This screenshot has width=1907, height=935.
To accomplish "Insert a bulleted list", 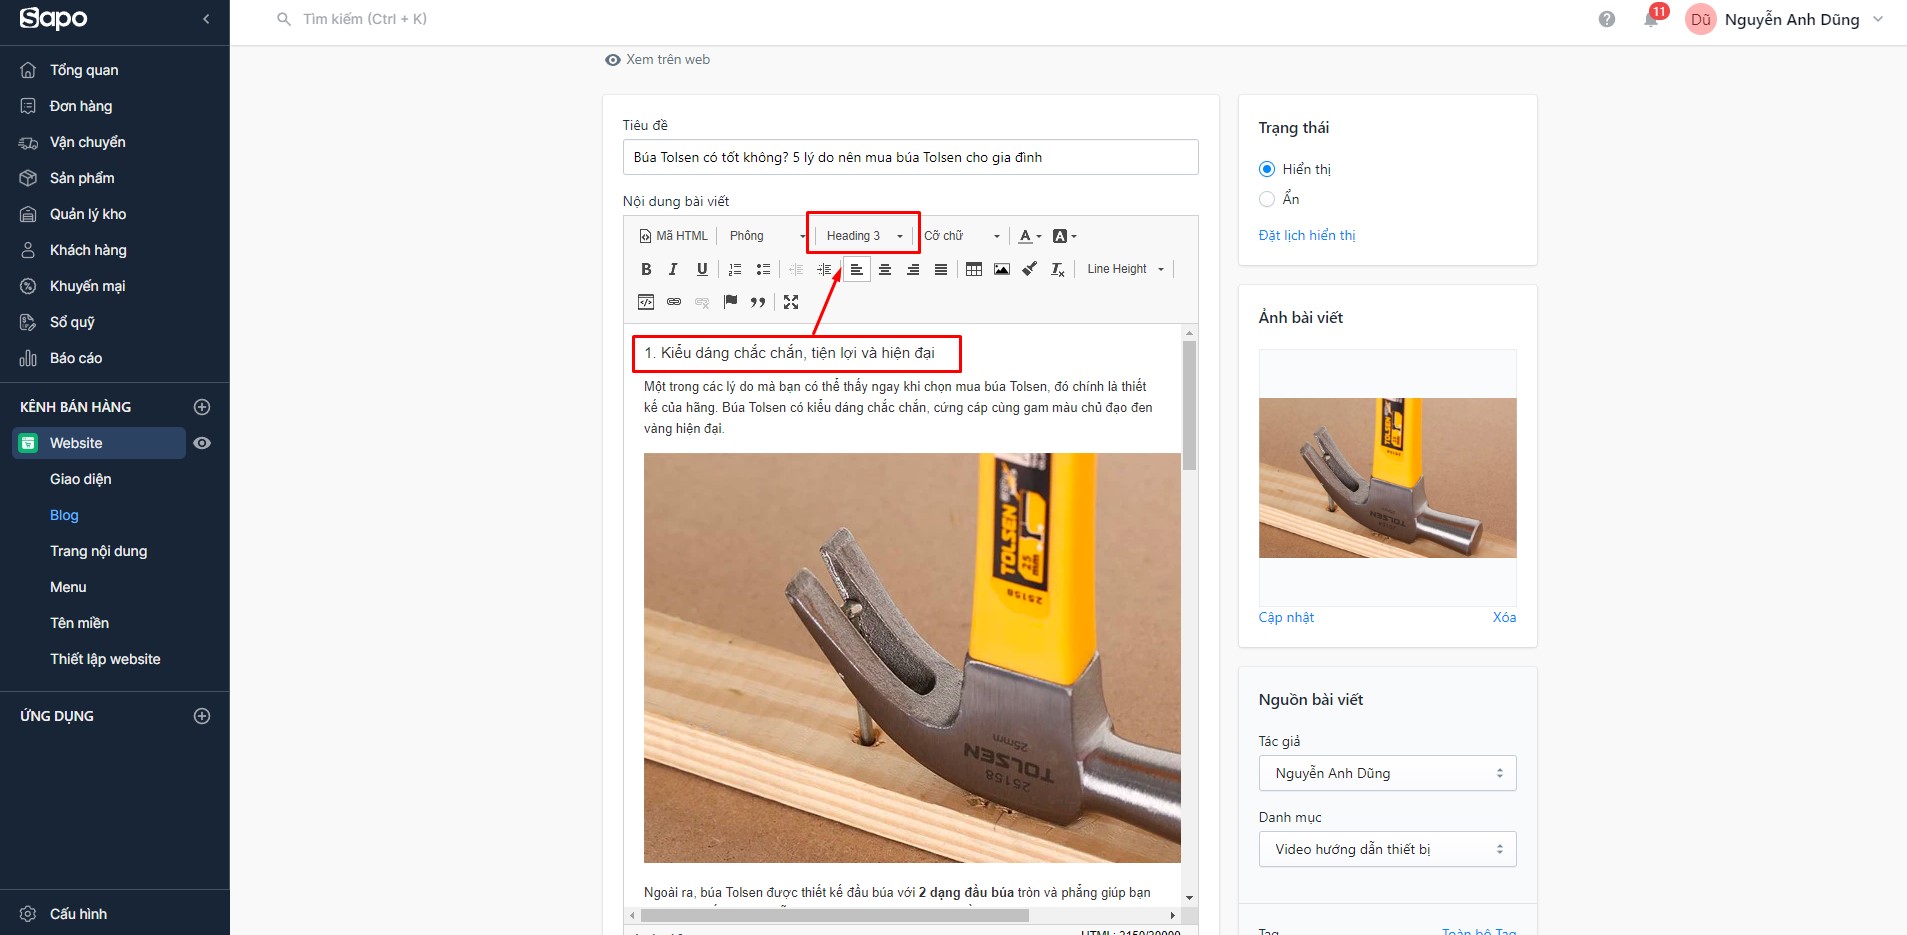I will point(763,269).
